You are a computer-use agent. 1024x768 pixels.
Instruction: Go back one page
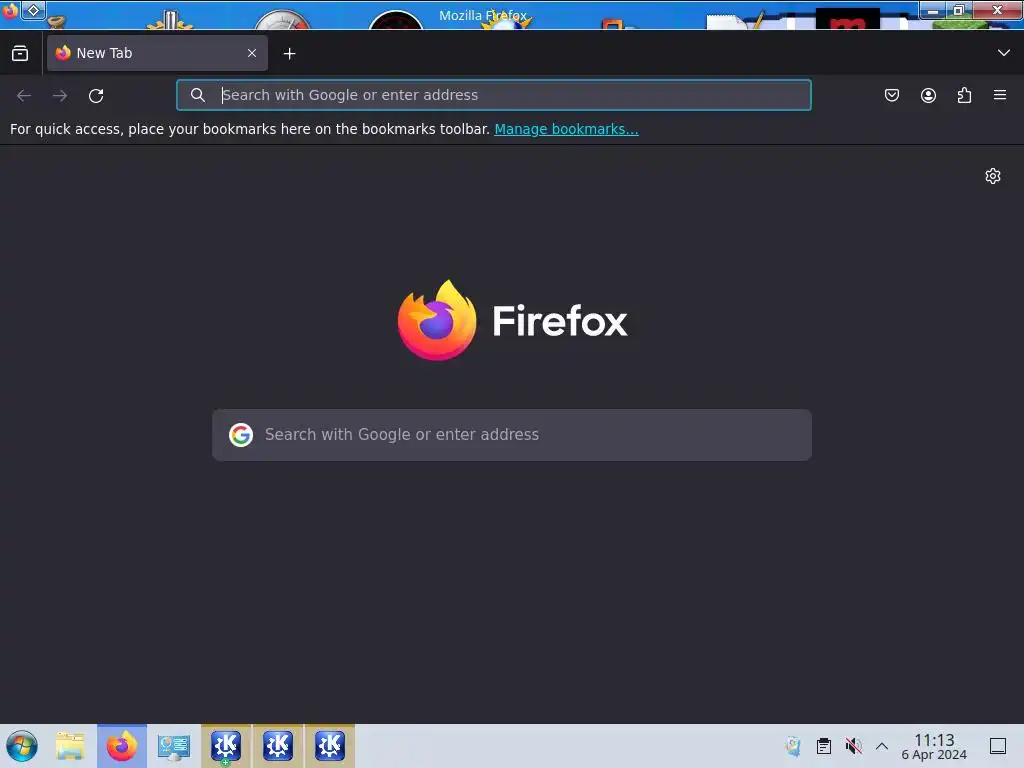click(24, 95)
